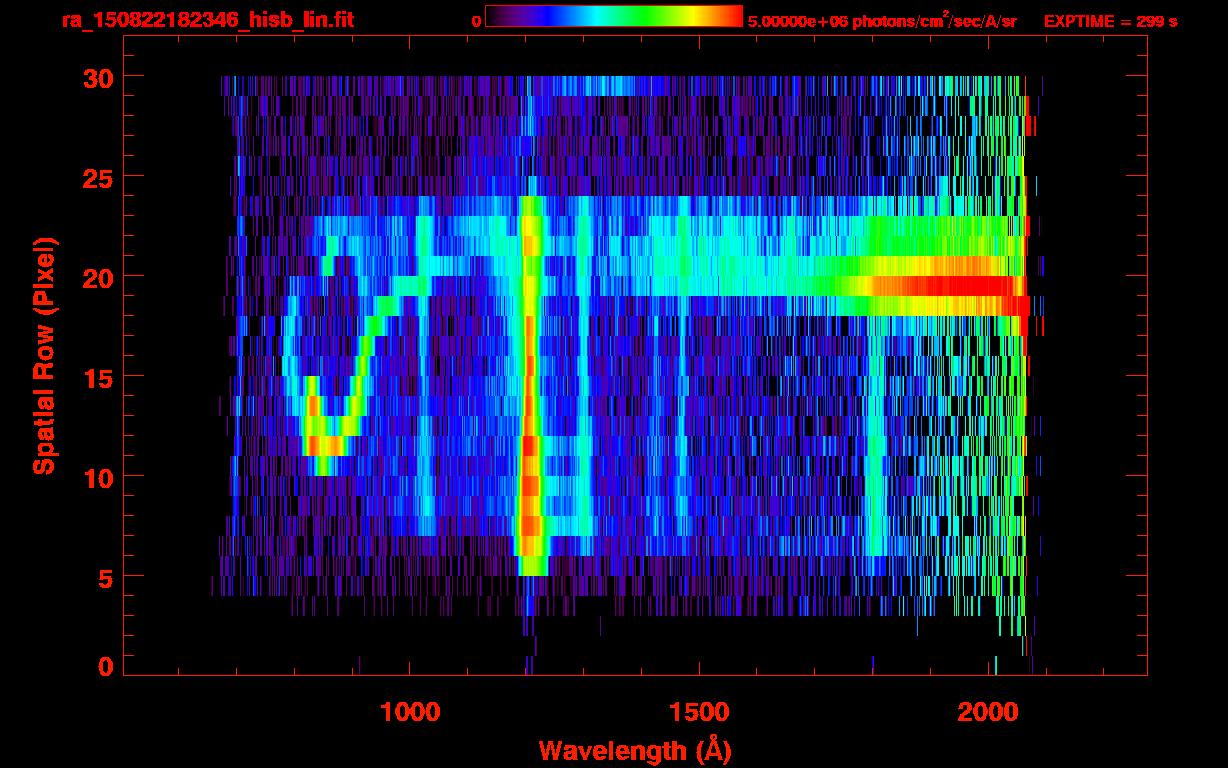Click the color bar minimum value 0
Screen dimensions: 1228x768
coord(476,21)
